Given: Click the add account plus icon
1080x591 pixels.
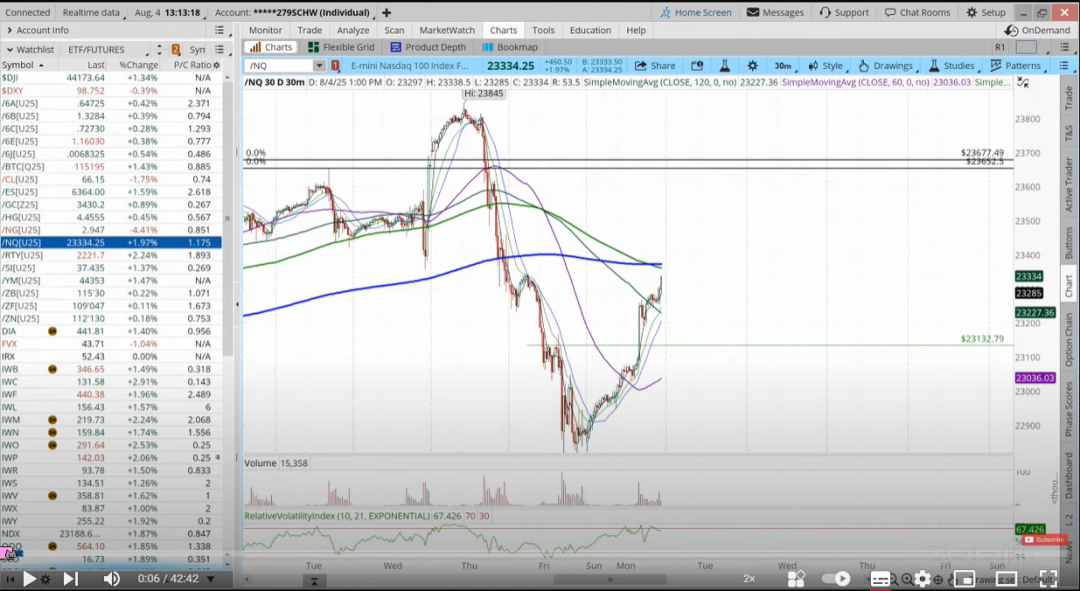Looking at the screenshot, I should tap(386, 12).
